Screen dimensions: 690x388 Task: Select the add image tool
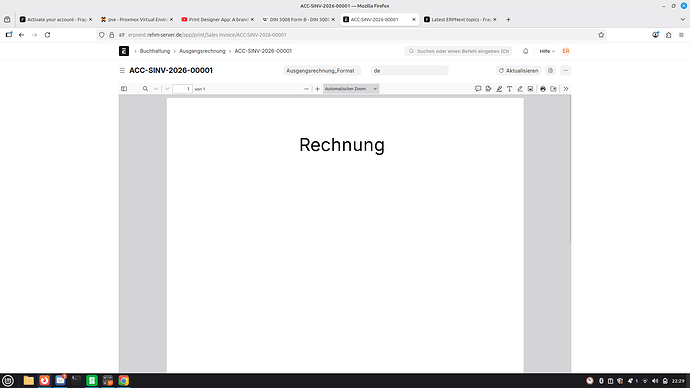click(x=531, y=89)
